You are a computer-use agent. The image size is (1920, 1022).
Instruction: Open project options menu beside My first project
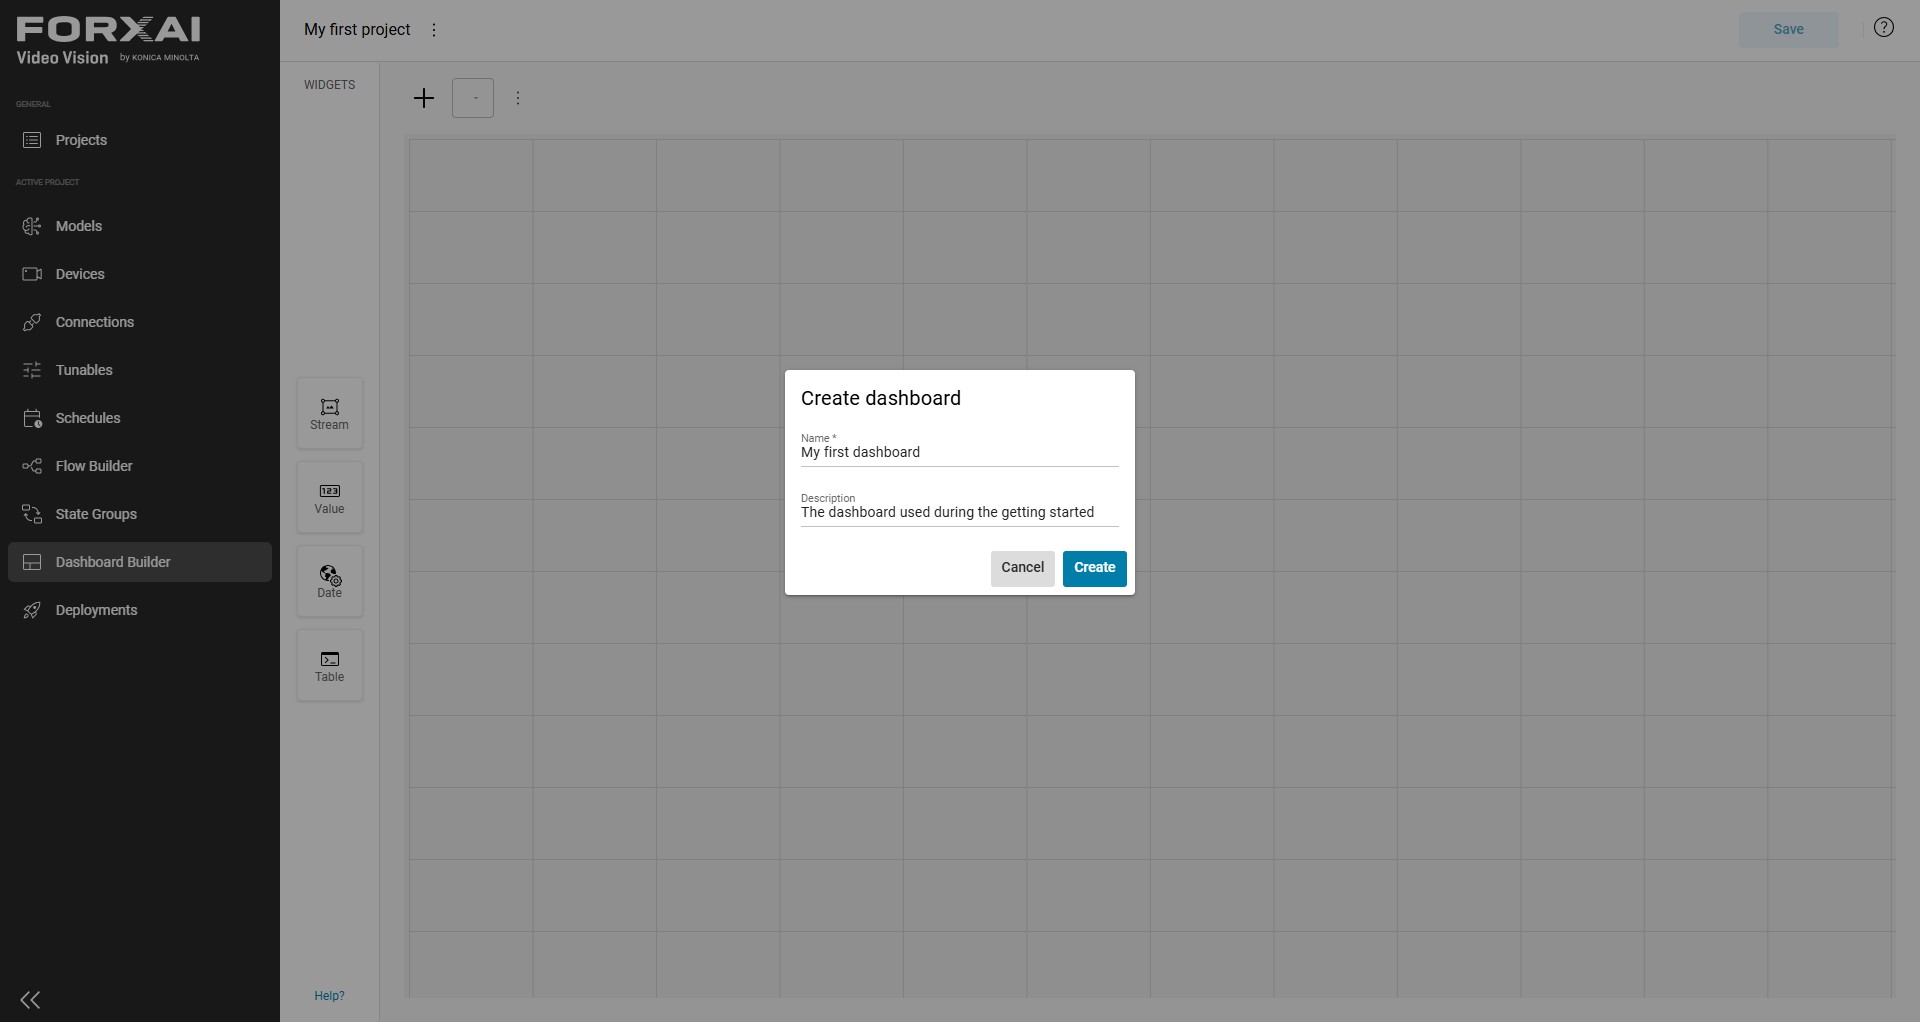(434, 30)
